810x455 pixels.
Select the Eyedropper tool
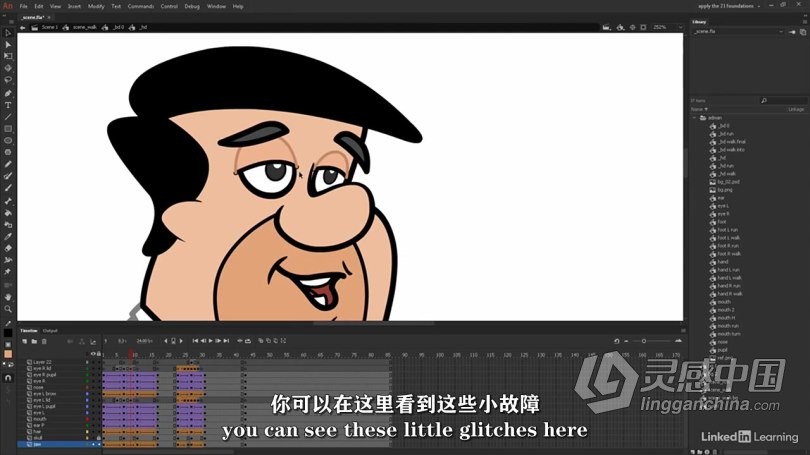[x=8, y=237]
